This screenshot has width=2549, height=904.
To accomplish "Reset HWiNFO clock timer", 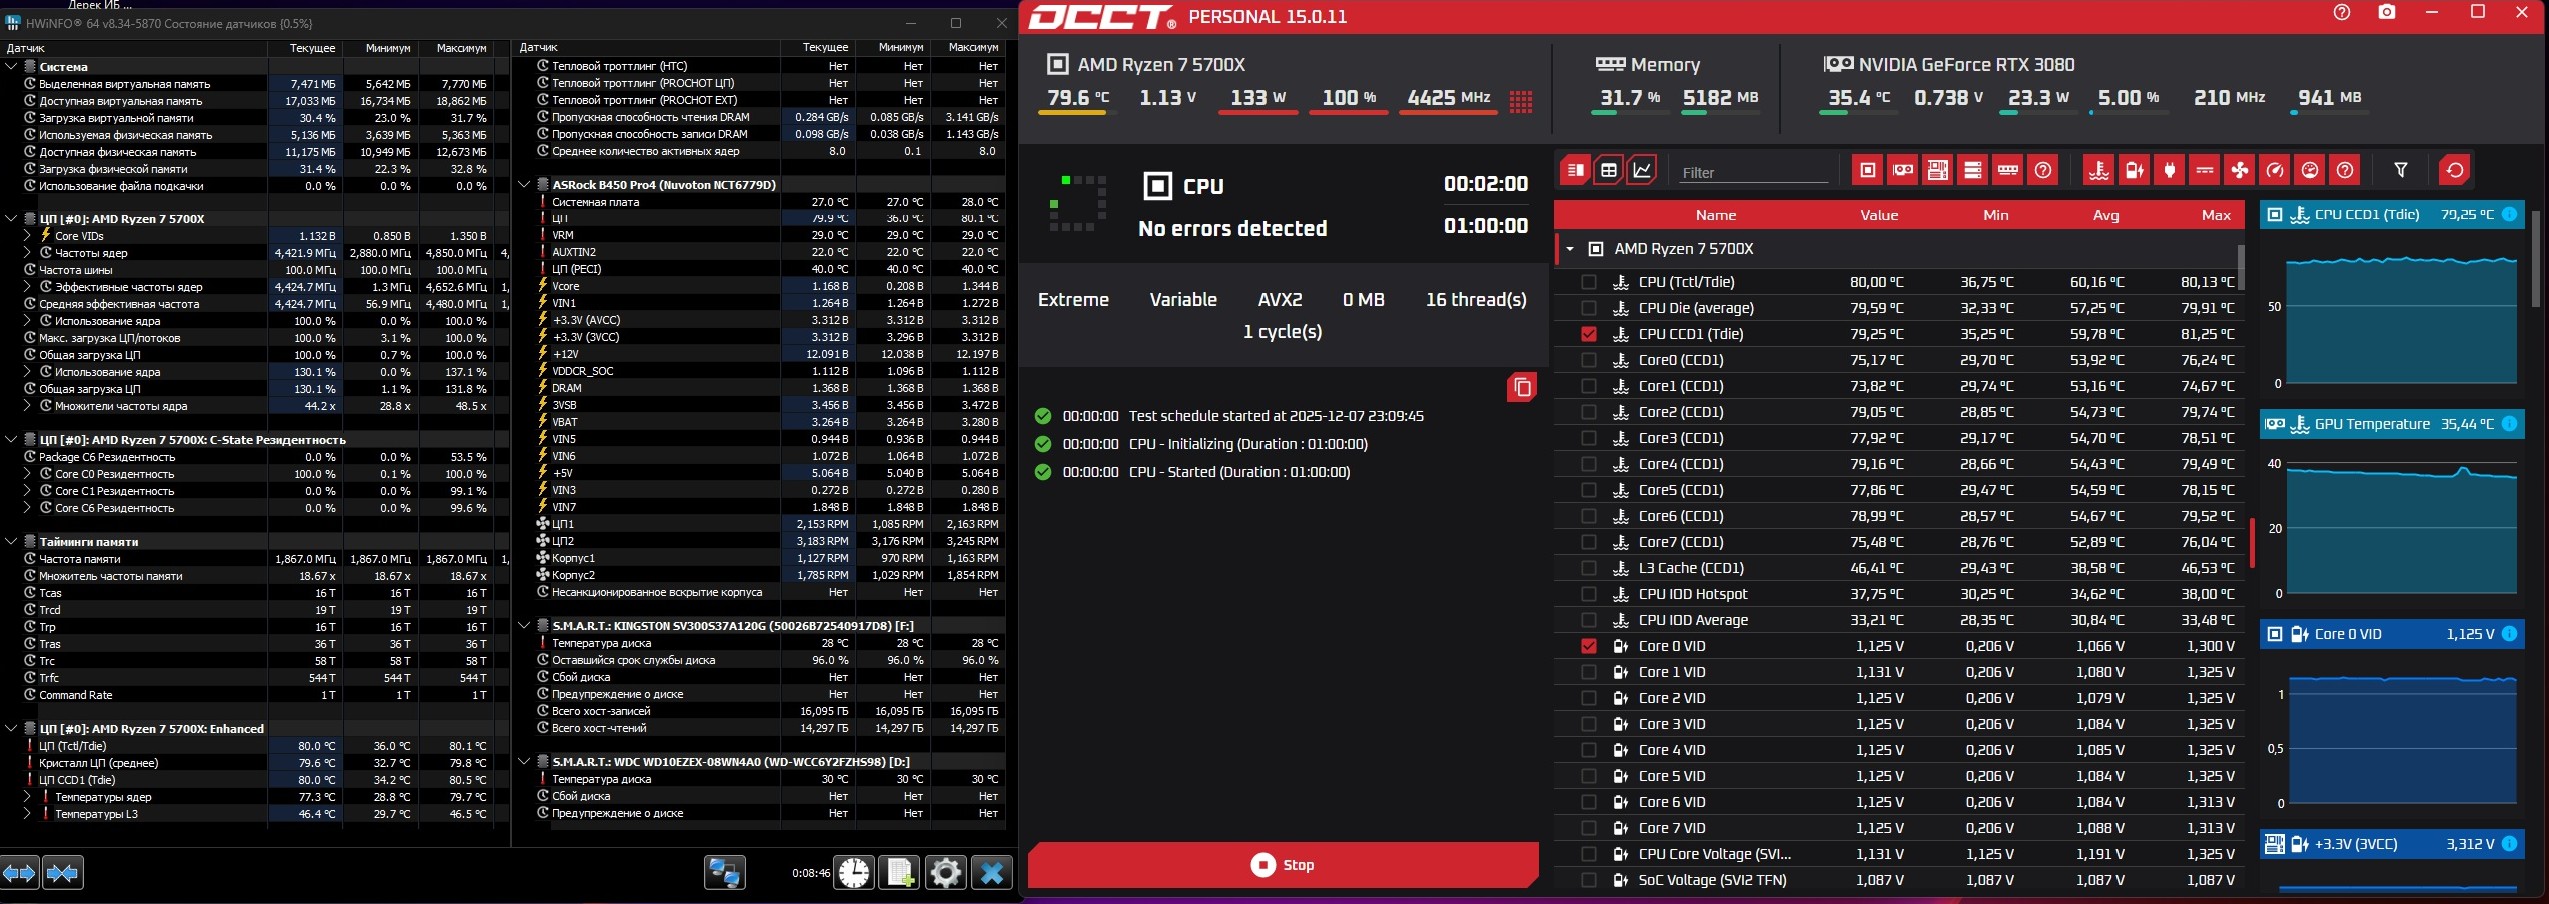I will pyautogui.click(x=854, y=873).
